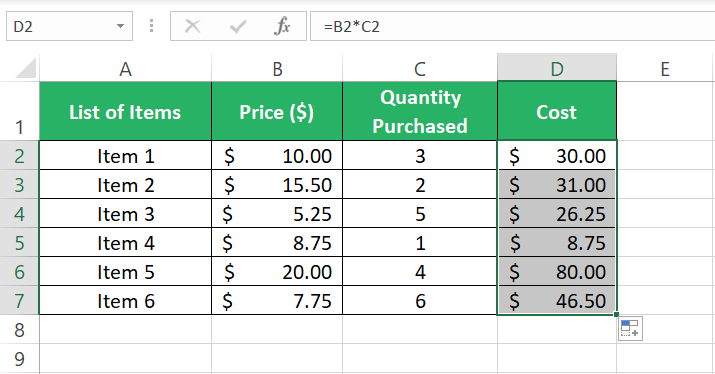Select row 8 header

[x=19, y=329]
